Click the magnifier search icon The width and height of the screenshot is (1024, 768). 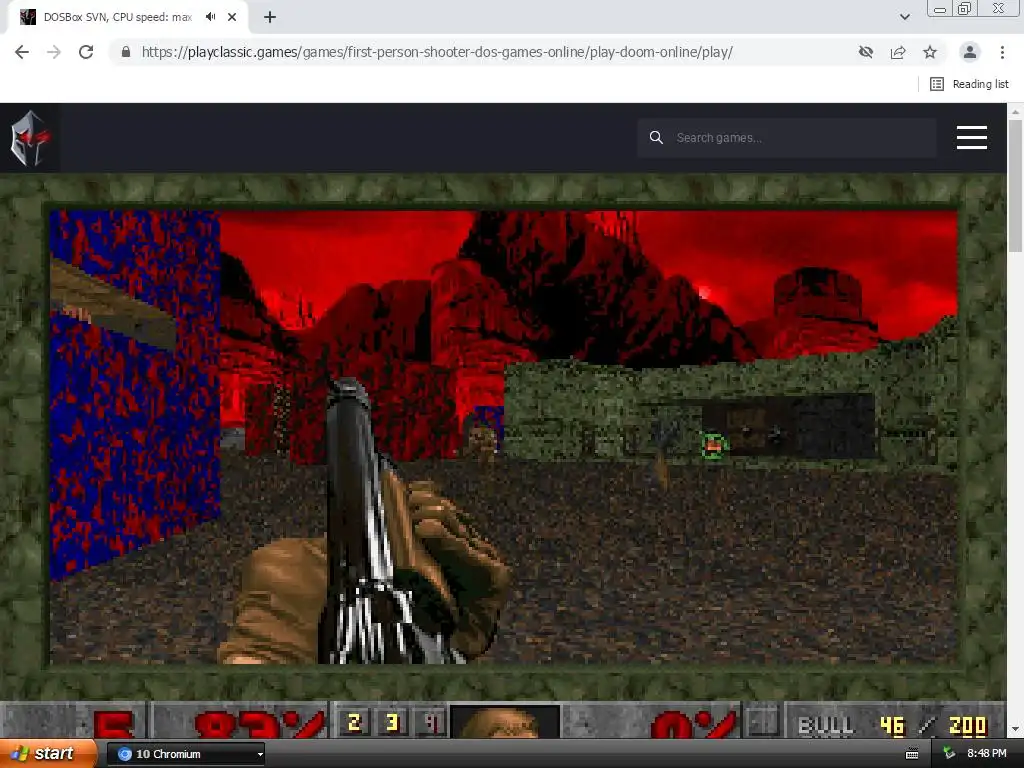pyautogui.click(x=656, y=138)
